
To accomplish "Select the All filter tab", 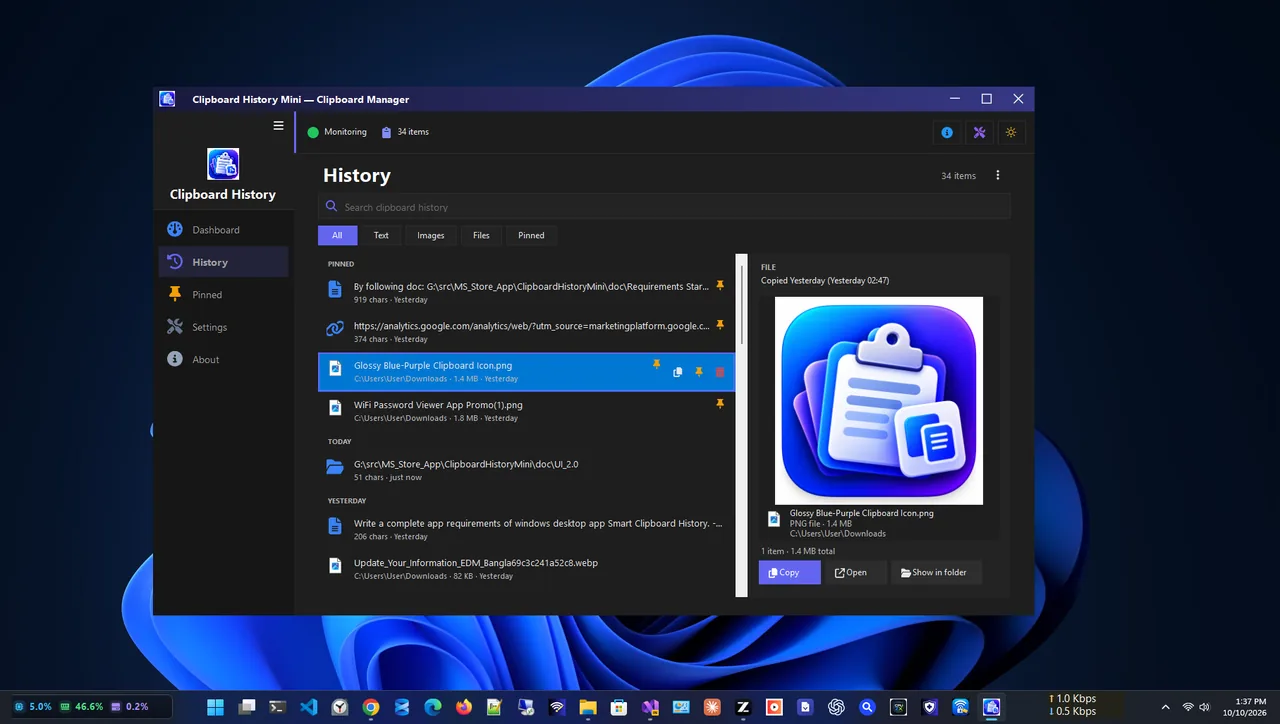I will click(x=337, y=236).
